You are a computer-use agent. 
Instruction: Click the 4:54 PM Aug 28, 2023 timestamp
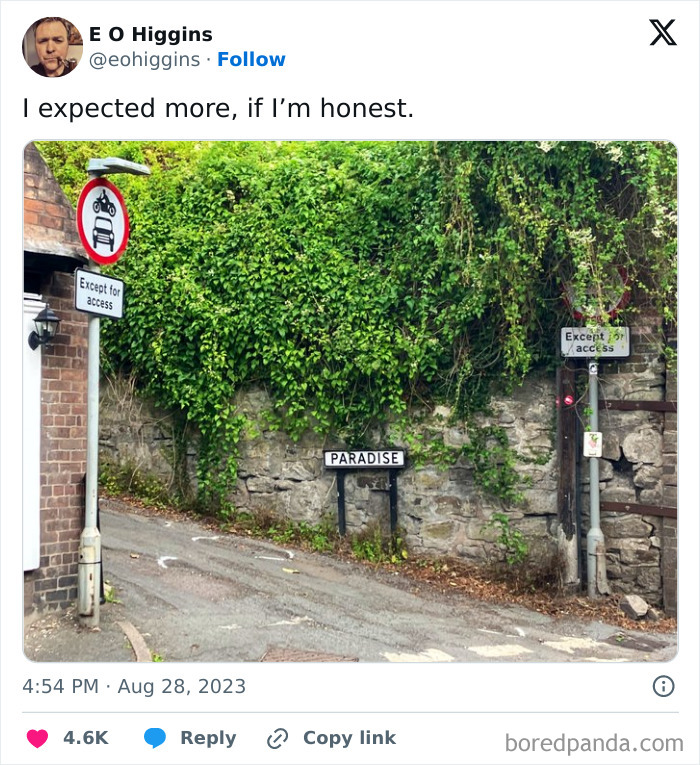134,687
